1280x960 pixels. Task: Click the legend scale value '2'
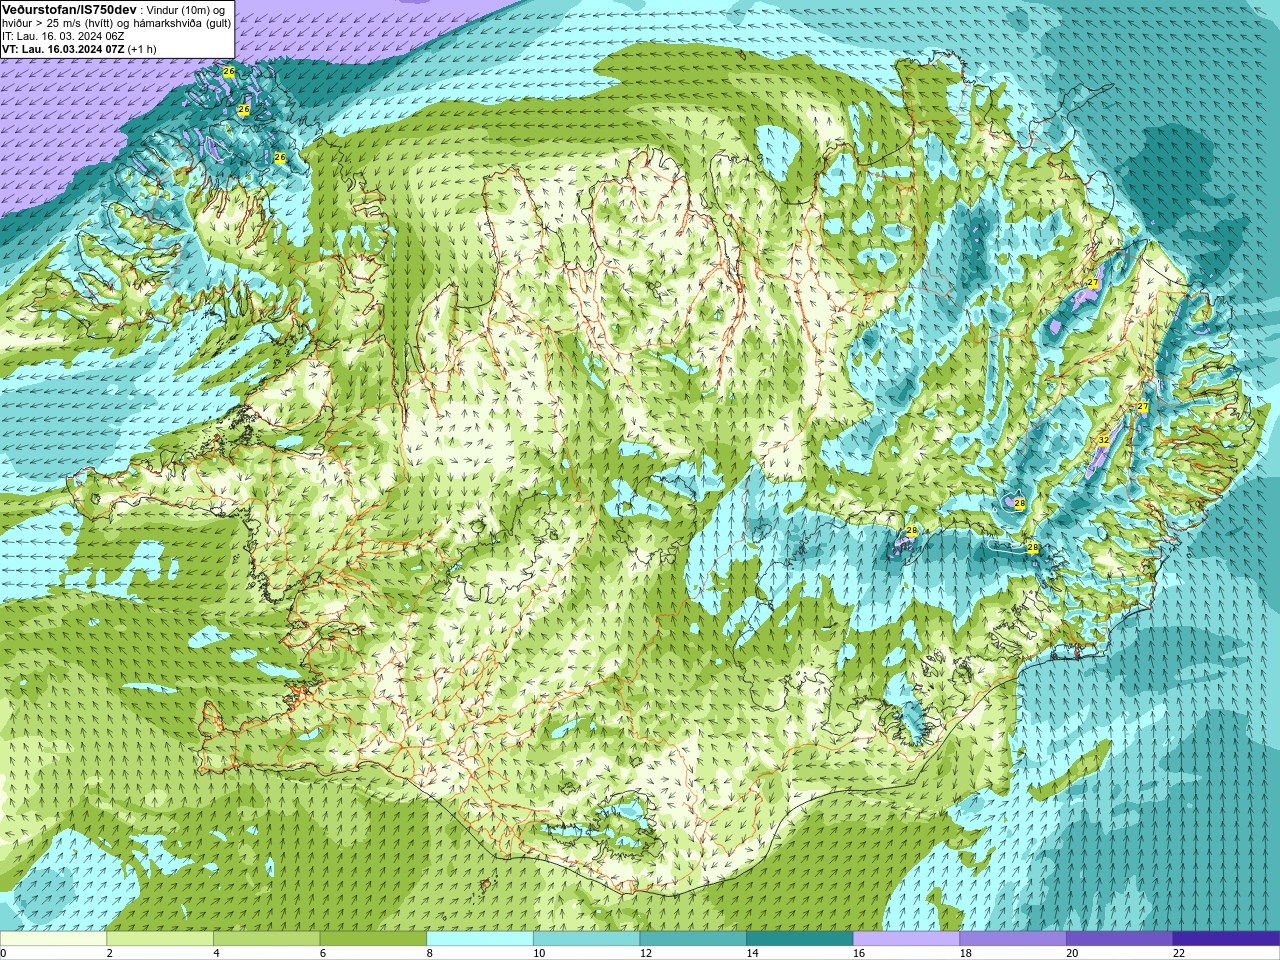[x=109, y=953]
